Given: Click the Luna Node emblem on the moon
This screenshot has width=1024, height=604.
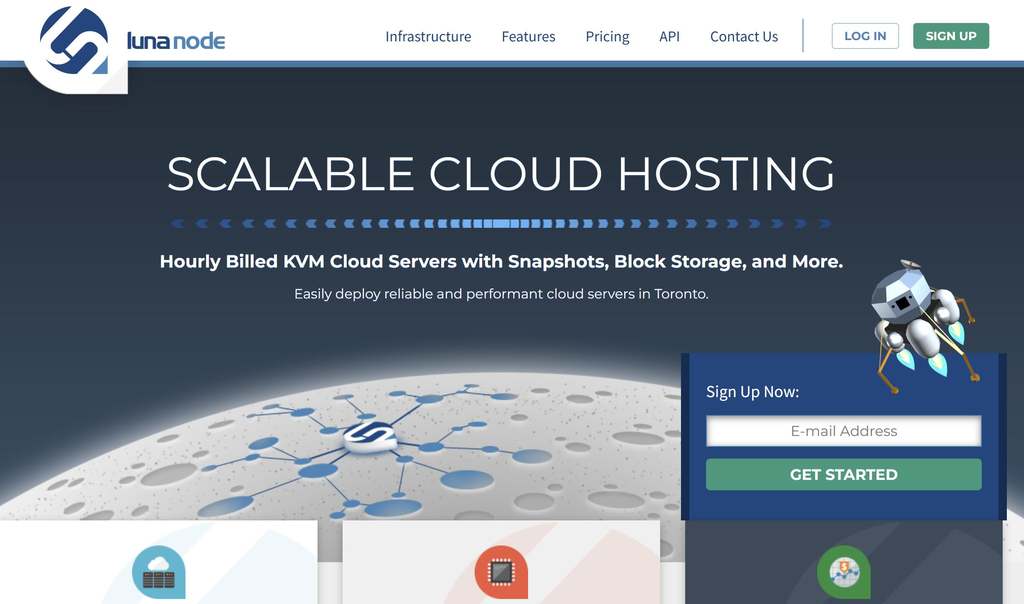Looking at the screenshot, I should (370, 436).
